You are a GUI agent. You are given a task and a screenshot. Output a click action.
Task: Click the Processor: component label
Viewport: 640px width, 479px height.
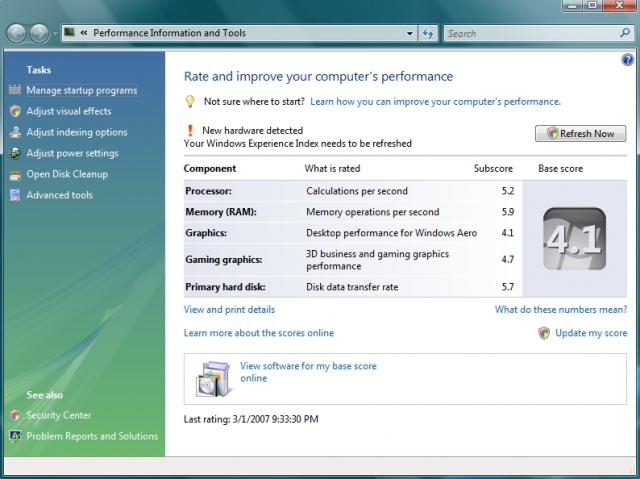pos(208,191)
